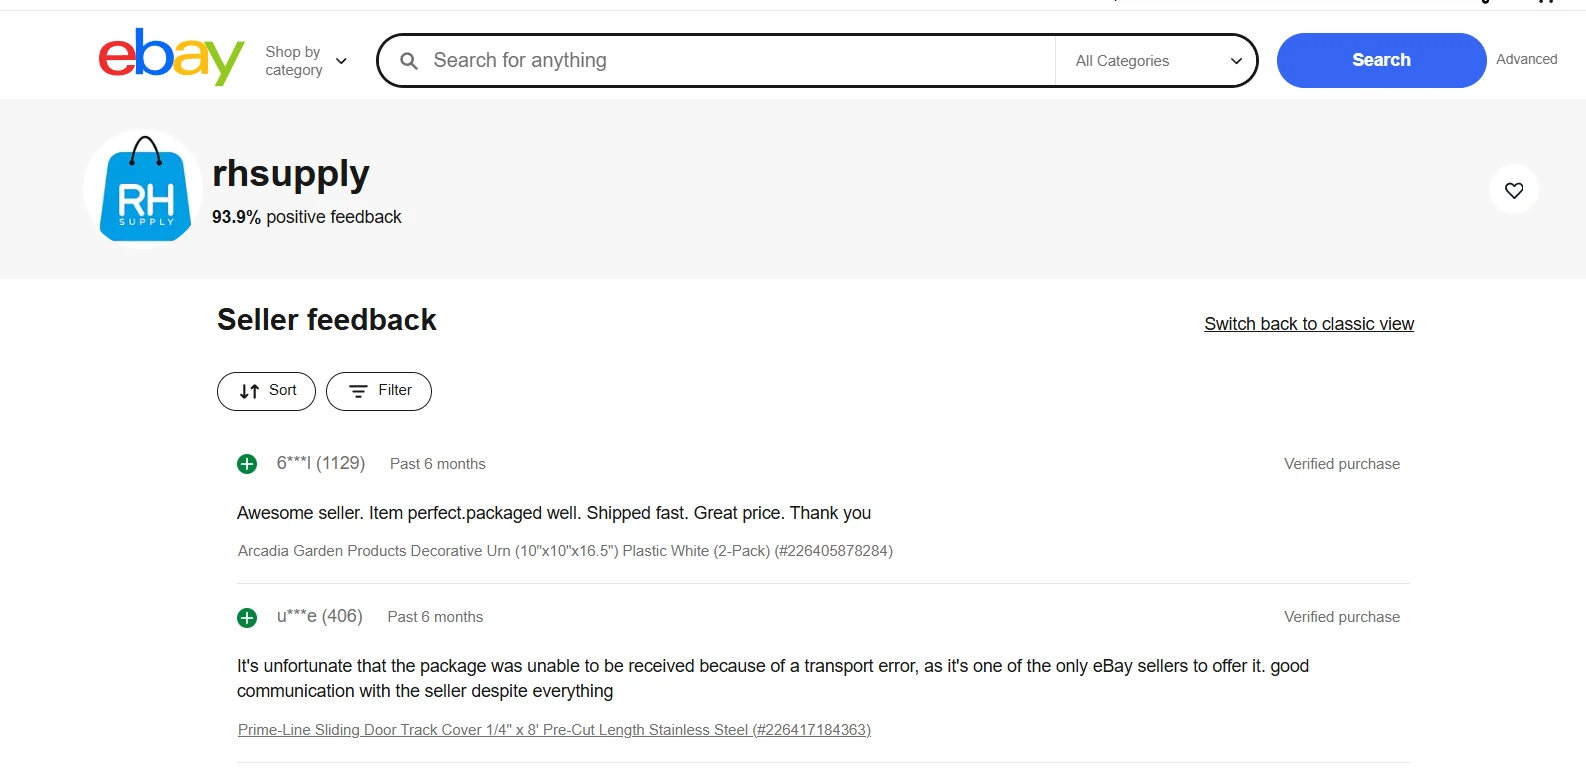Click the eBay logo
This screenshot has width=1586, height=778.
tap(171, 57)
